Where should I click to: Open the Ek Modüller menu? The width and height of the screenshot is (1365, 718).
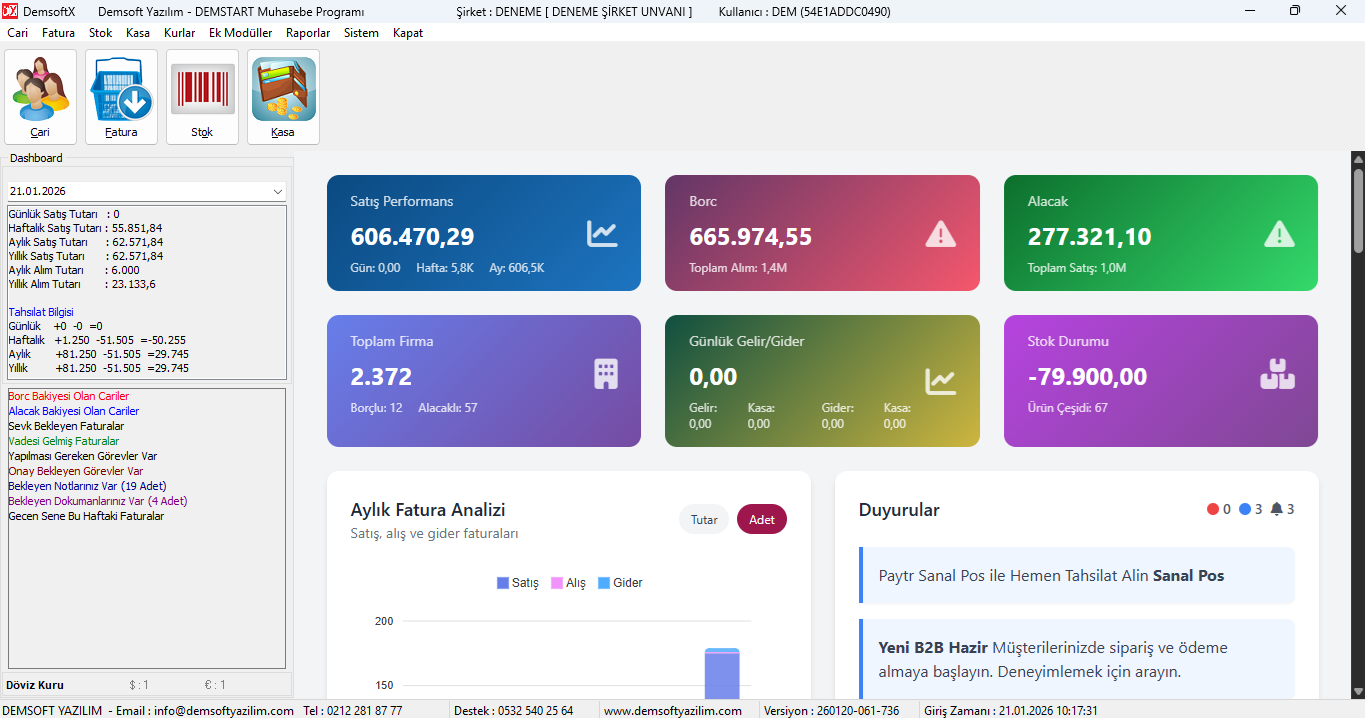240,33
